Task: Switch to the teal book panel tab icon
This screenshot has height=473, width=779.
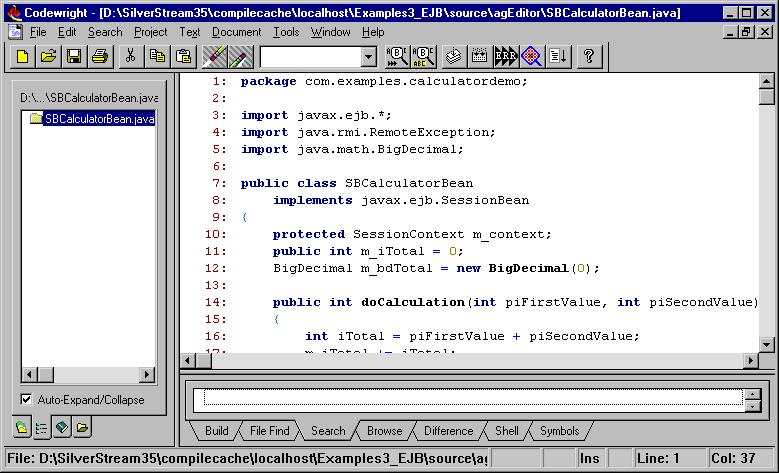Action: (62, 427)
